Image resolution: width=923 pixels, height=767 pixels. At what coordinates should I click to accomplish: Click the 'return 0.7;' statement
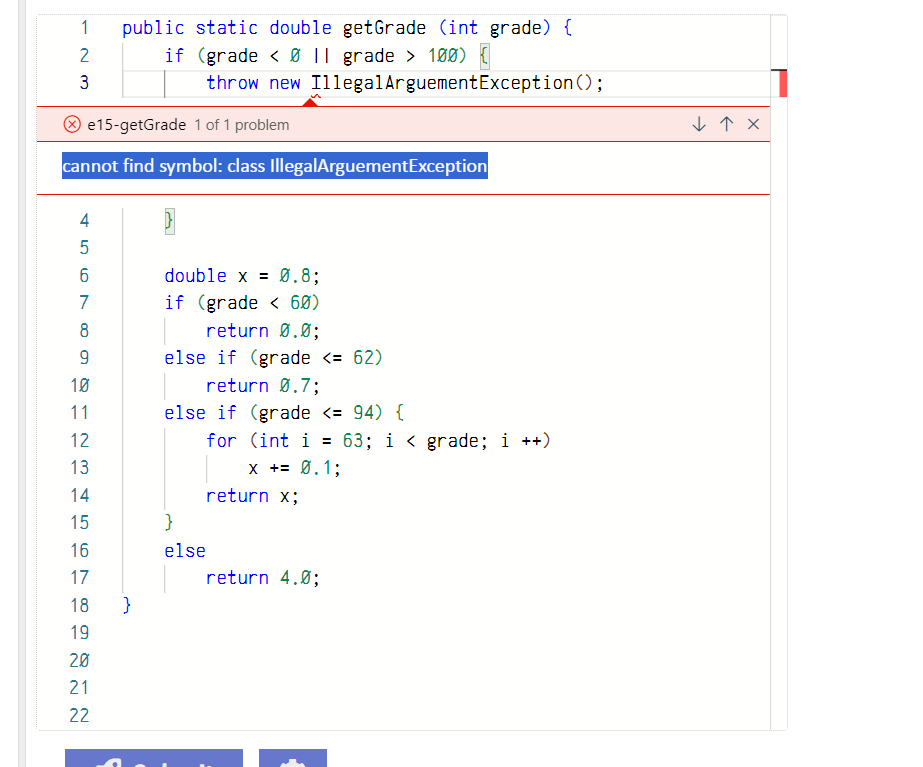point(263,386)
